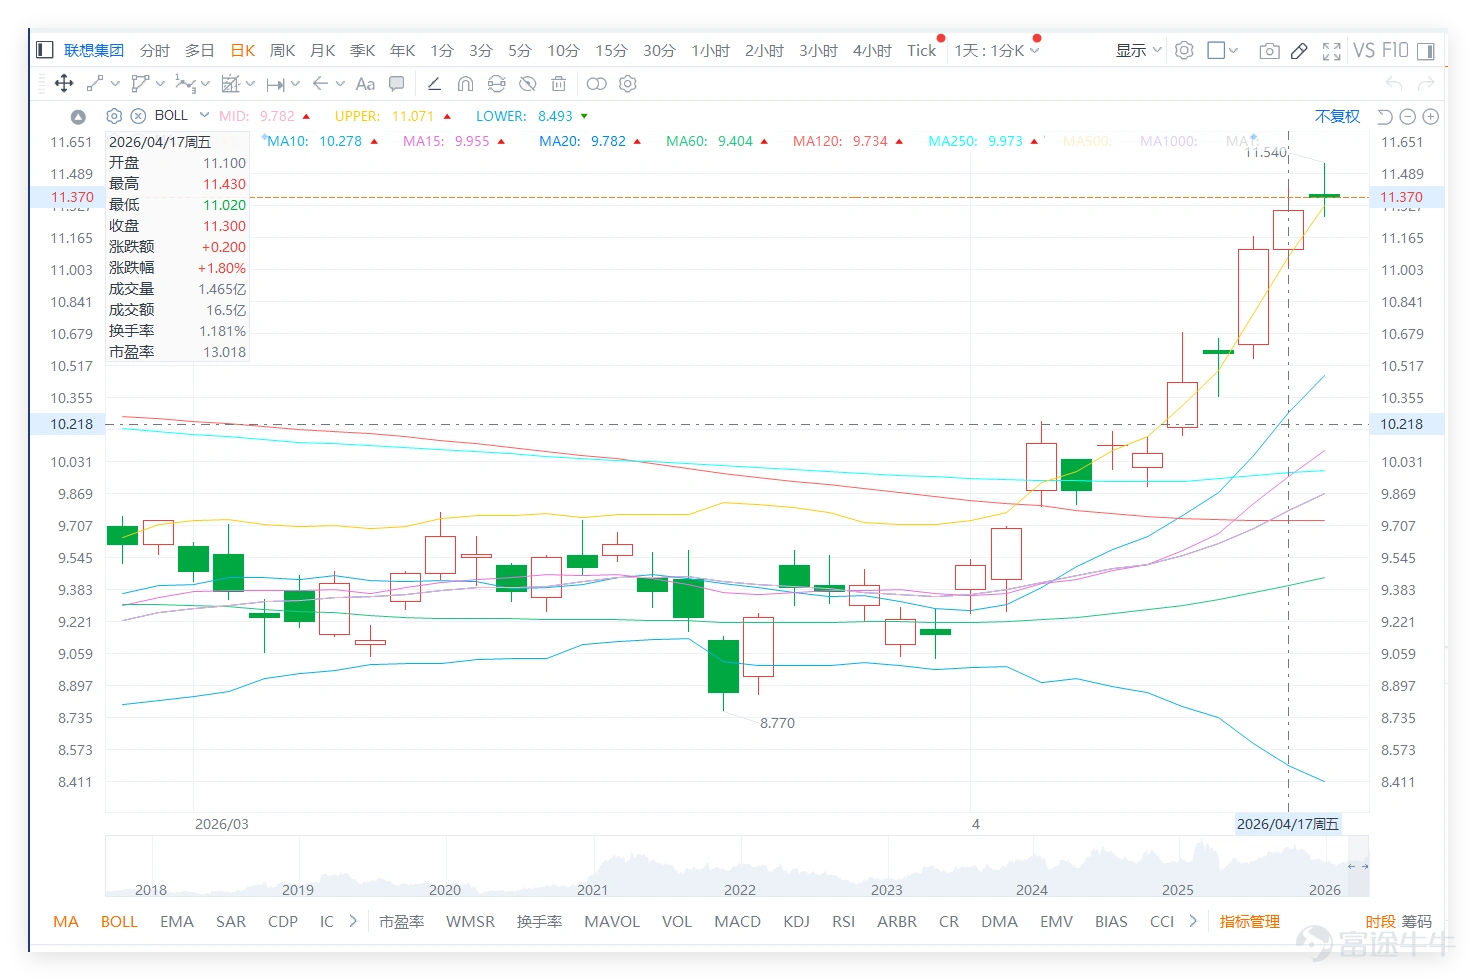Reset chart zoom with rotate icon

point(1385,117)
